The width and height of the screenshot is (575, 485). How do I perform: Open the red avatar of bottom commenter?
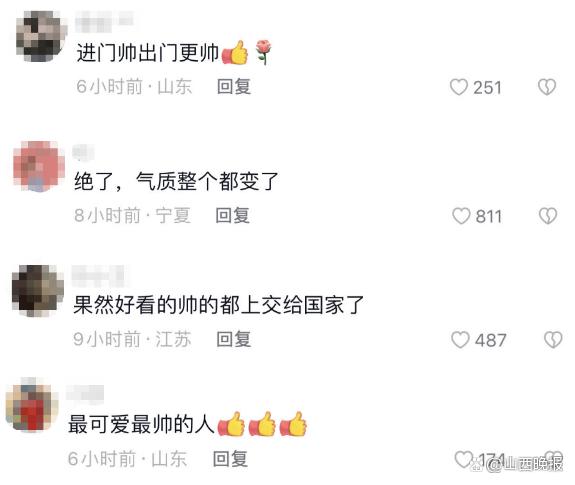pyautogui.click(x=32, y=404)
